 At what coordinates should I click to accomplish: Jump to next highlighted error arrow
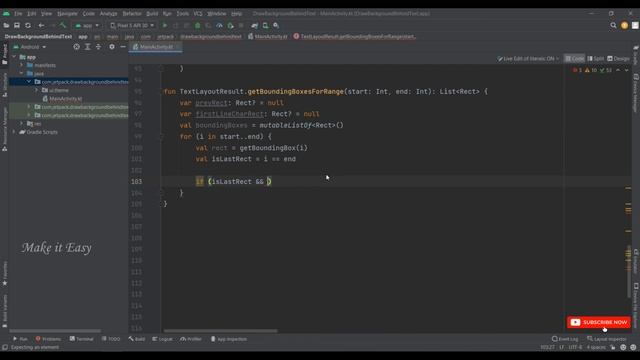pyautogui.click(x=627, y=70)
